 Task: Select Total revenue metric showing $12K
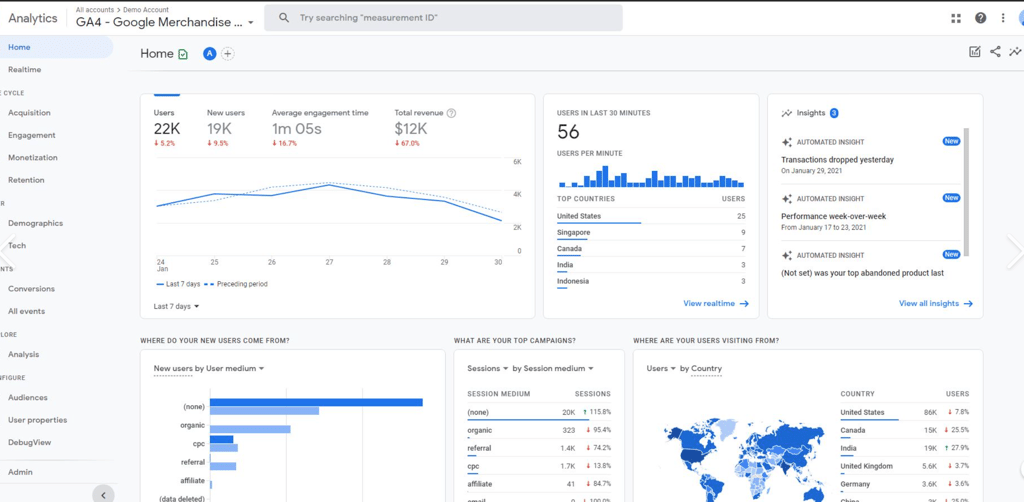point(425,128)
